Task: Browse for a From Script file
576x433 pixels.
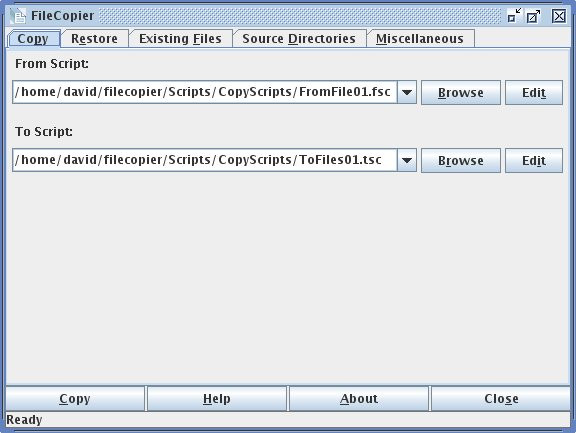Action: click(461, 93)
